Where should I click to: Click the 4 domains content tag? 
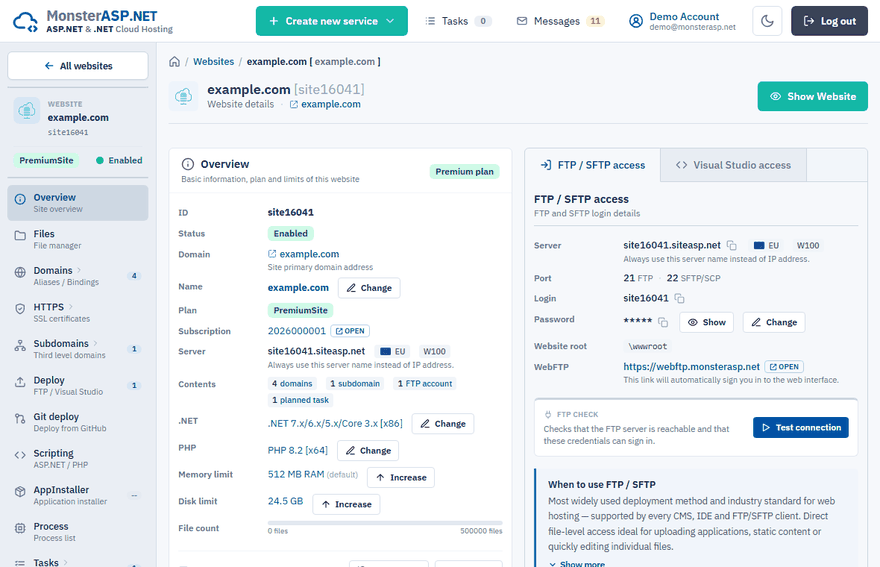pos(292,384)
